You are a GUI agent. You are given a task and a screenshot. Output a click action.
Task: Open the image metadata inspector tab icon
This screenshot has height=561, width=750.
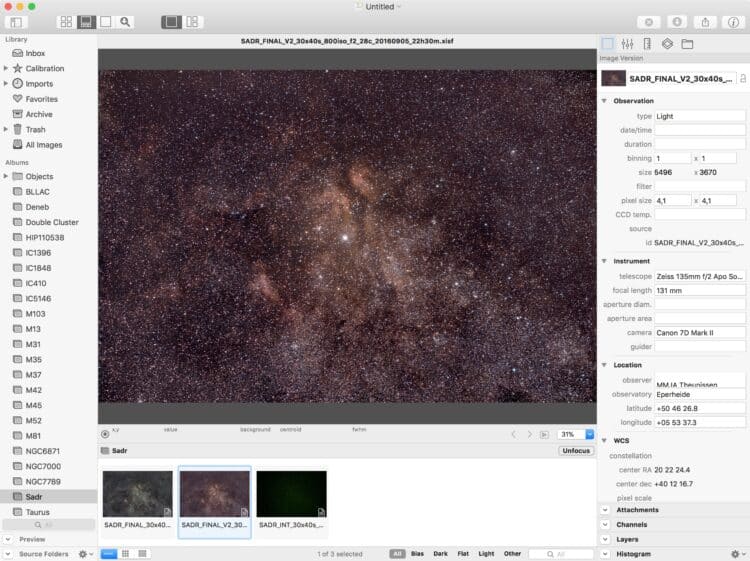click(x=607, y=44)
